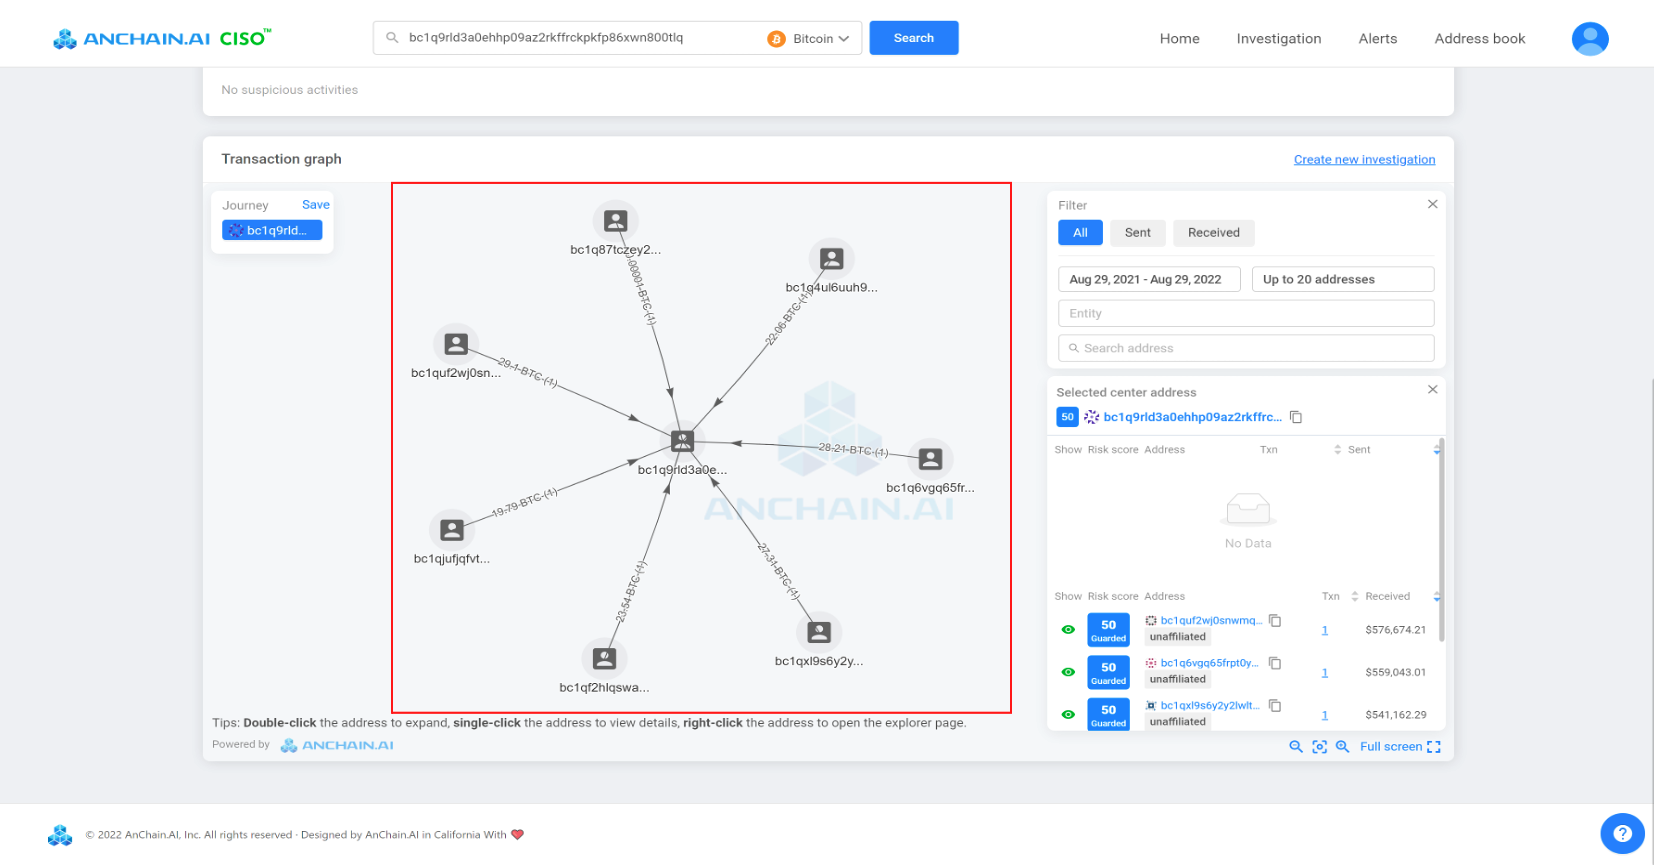Select the bc1quf2wj0sn node in graph

pos(456,344)
